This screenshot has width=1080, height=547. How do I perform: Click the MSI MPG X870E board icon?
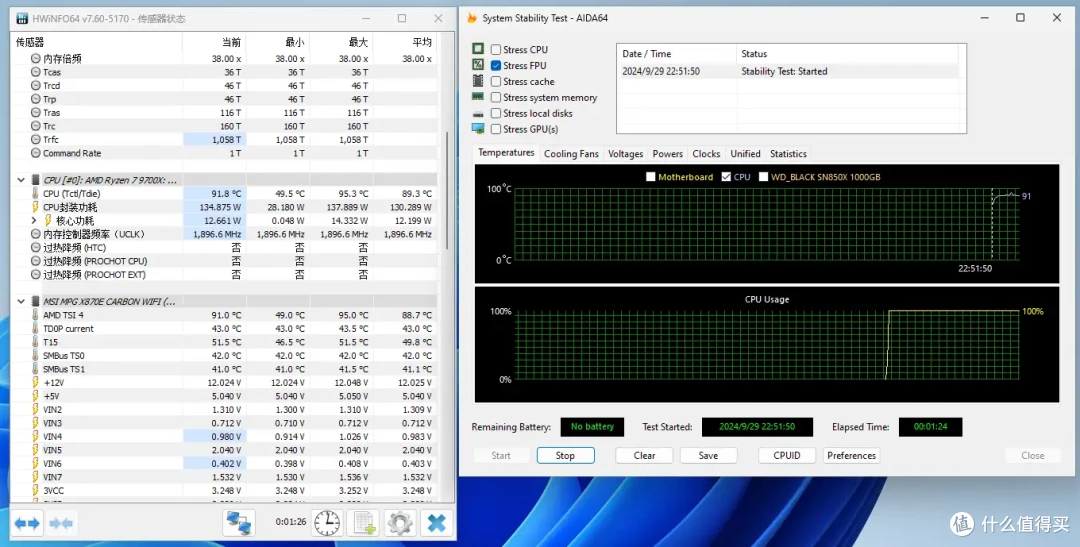pyautogui.click(x=36, y=302)
